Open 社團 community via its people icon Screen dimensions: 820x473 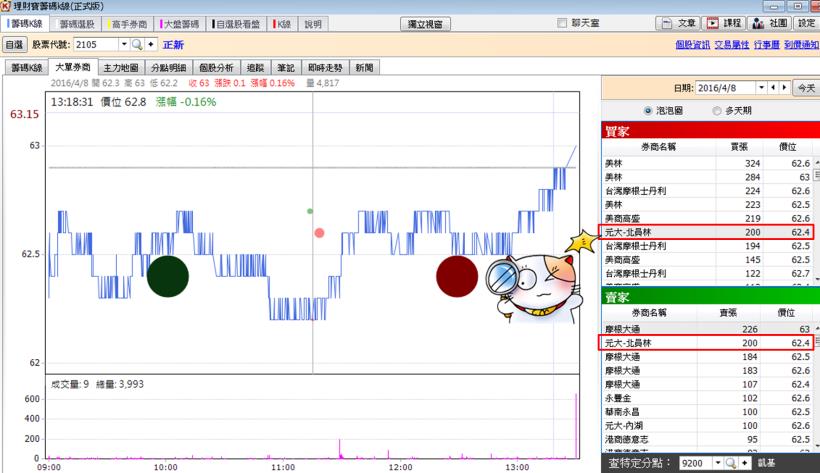(x=758, y=23)
